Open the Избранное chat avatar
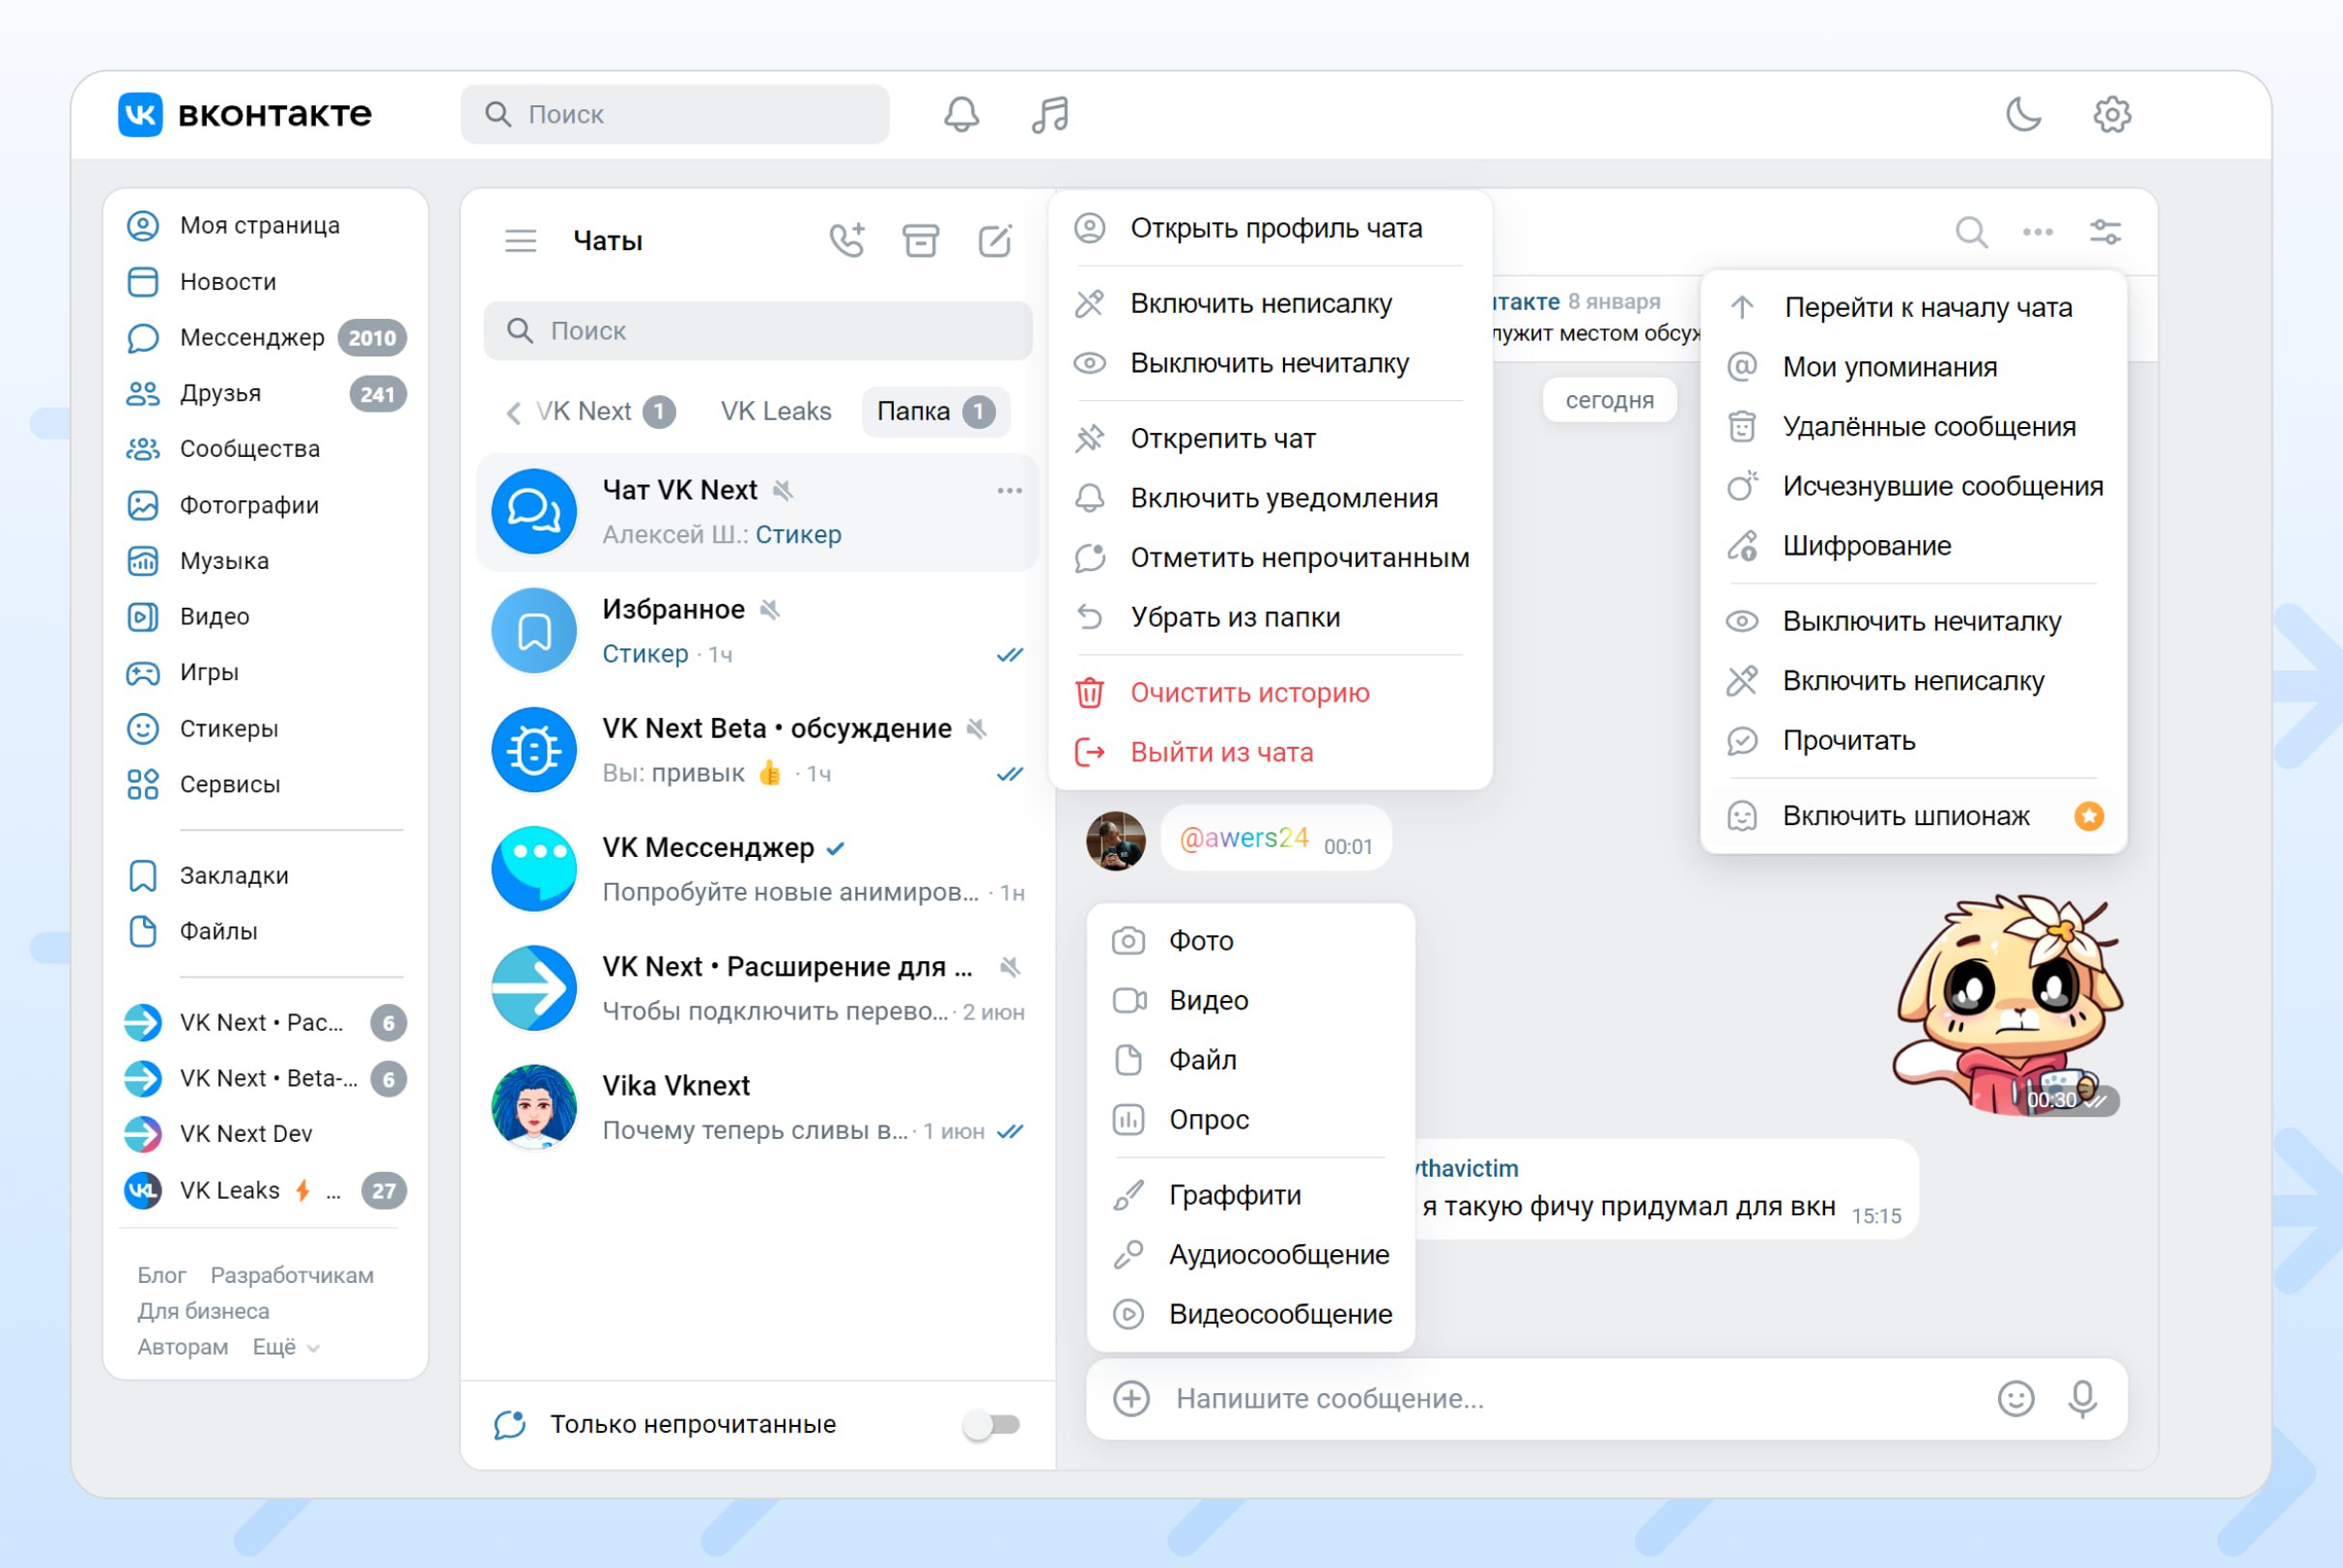 tap(534, 631)
